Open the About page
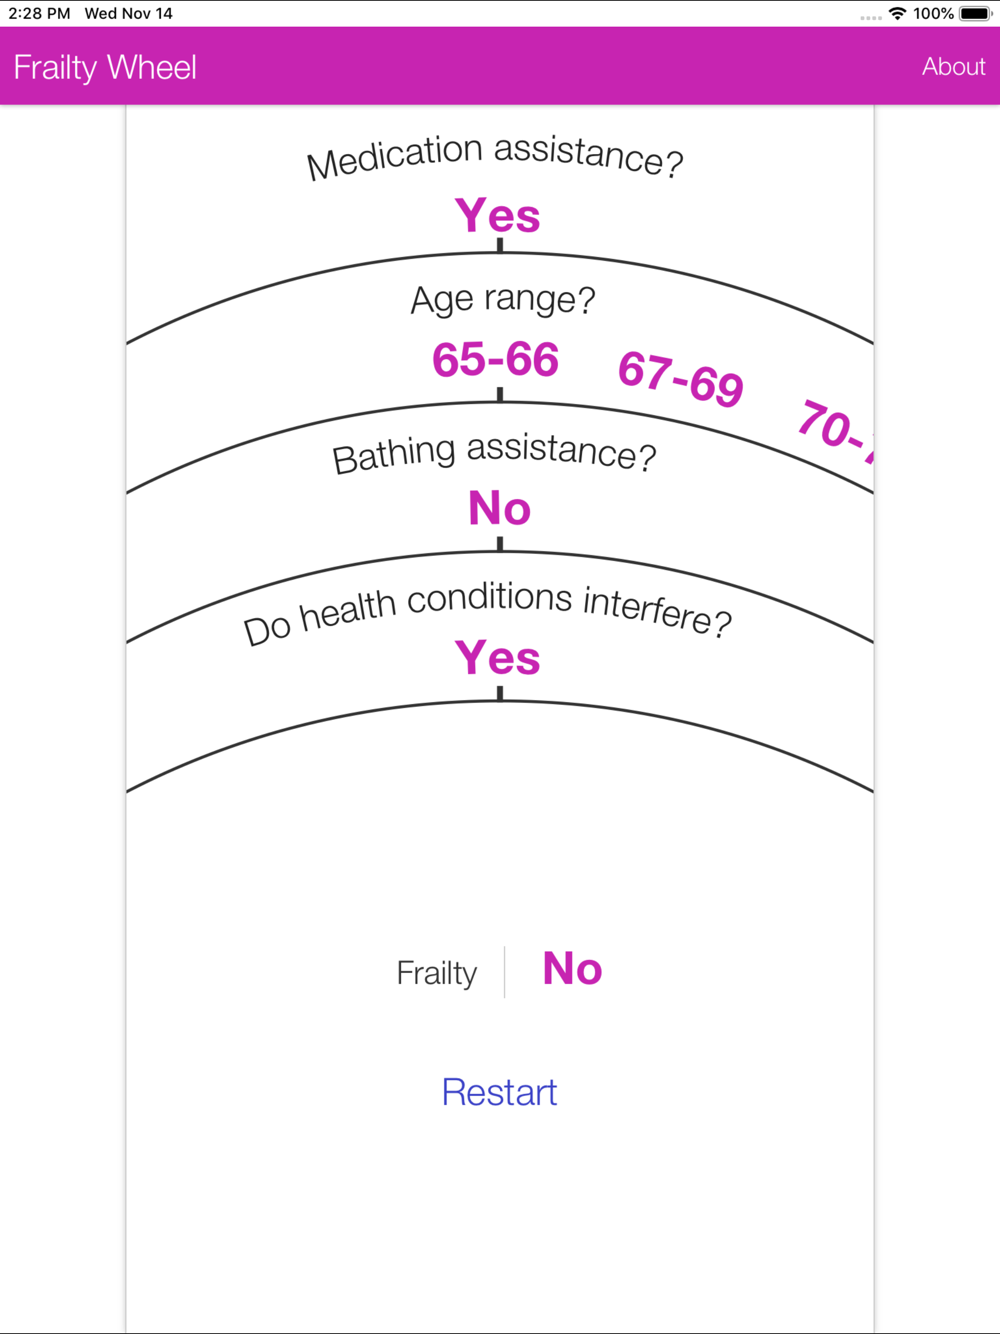 tap(953, 66)
